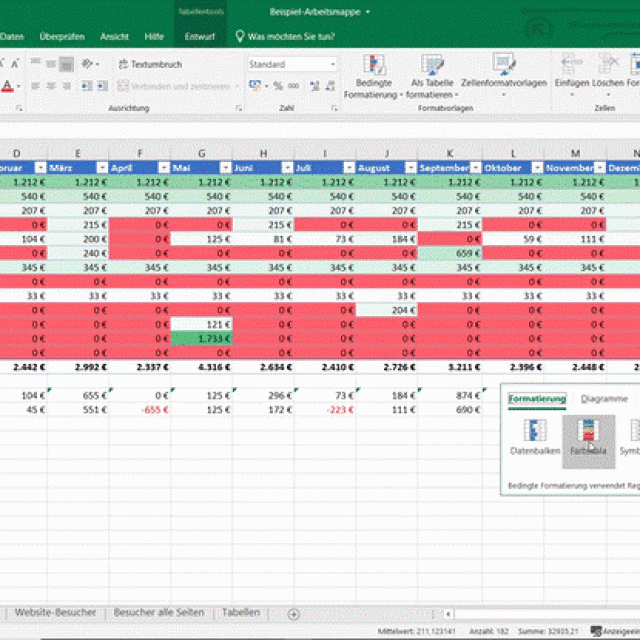Increase the cell indent
This screenshot has height=640, width=640.
(x=102, y=86)
